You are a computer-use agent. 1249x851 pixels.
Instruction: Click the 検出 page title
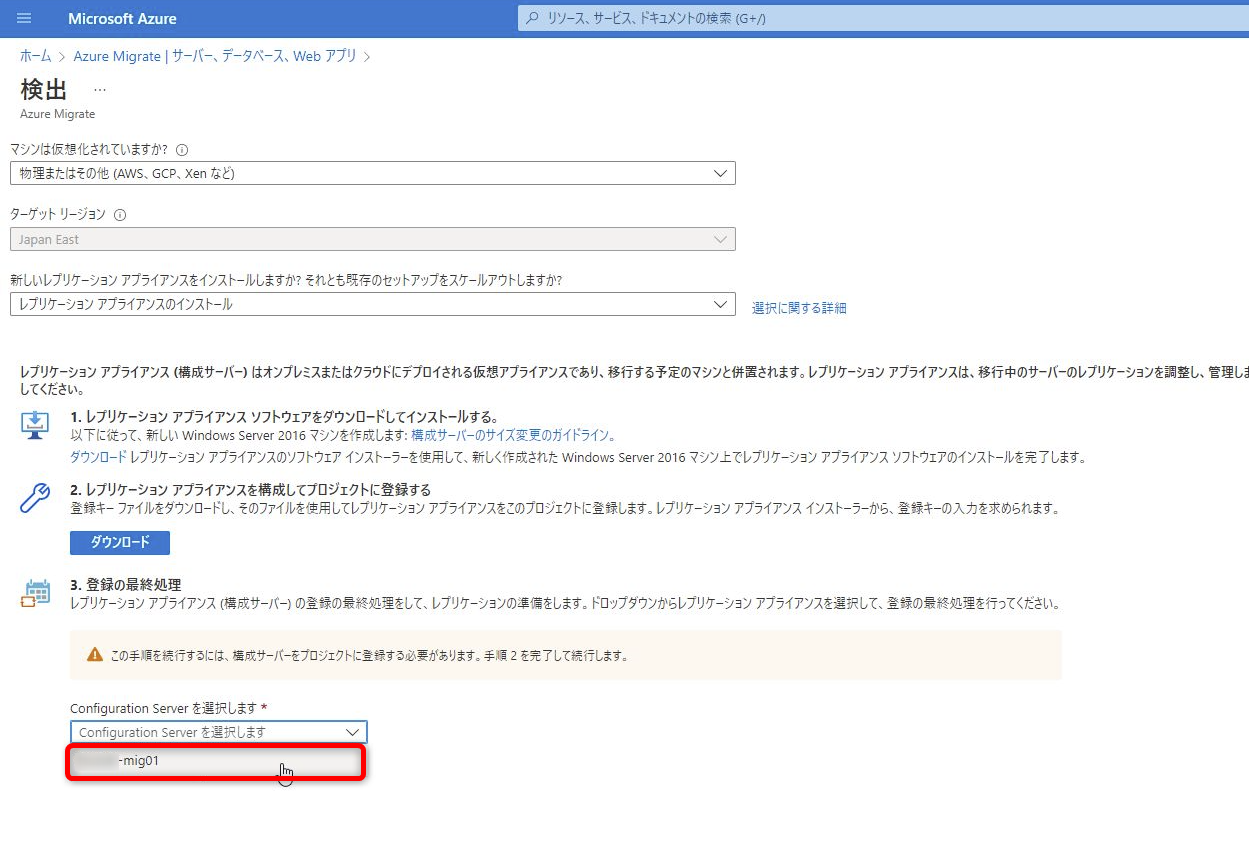click(44, 89)
